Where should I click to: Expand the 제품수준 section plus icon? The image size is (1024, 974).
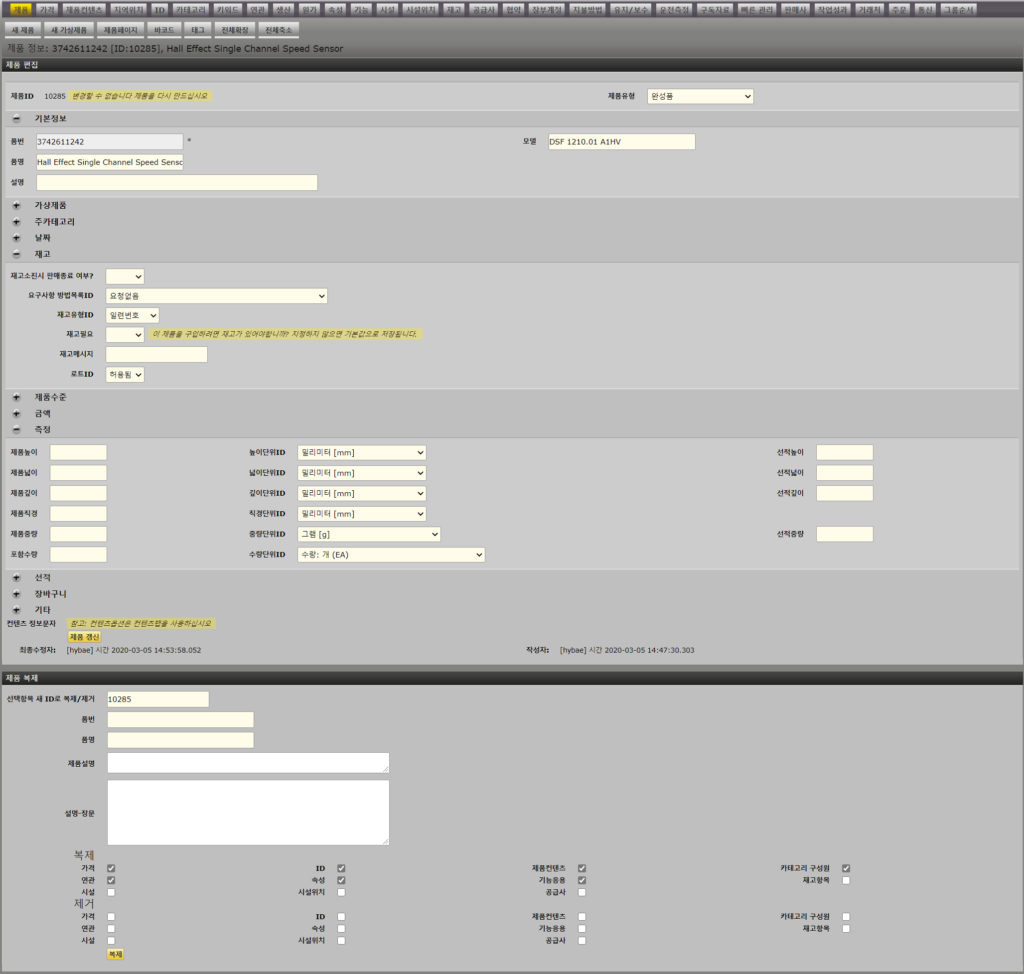[17, 397]
